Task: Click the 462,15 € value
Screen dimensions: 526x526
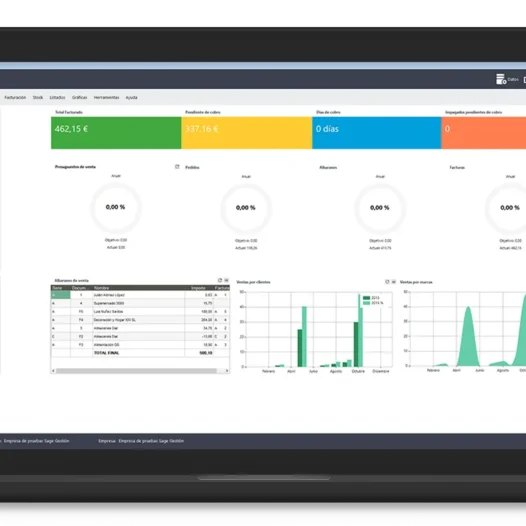Action: point(71,129)
